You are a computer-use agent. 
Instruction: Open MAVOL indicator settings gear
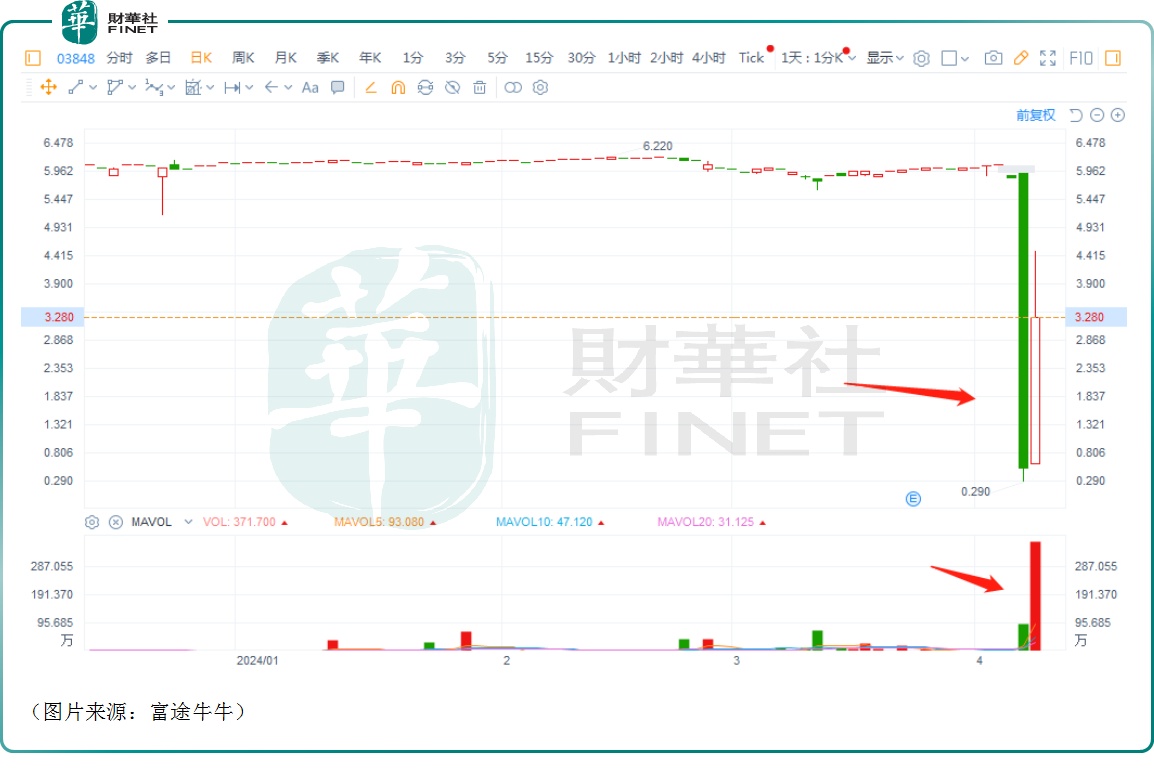tap(92, 522)
